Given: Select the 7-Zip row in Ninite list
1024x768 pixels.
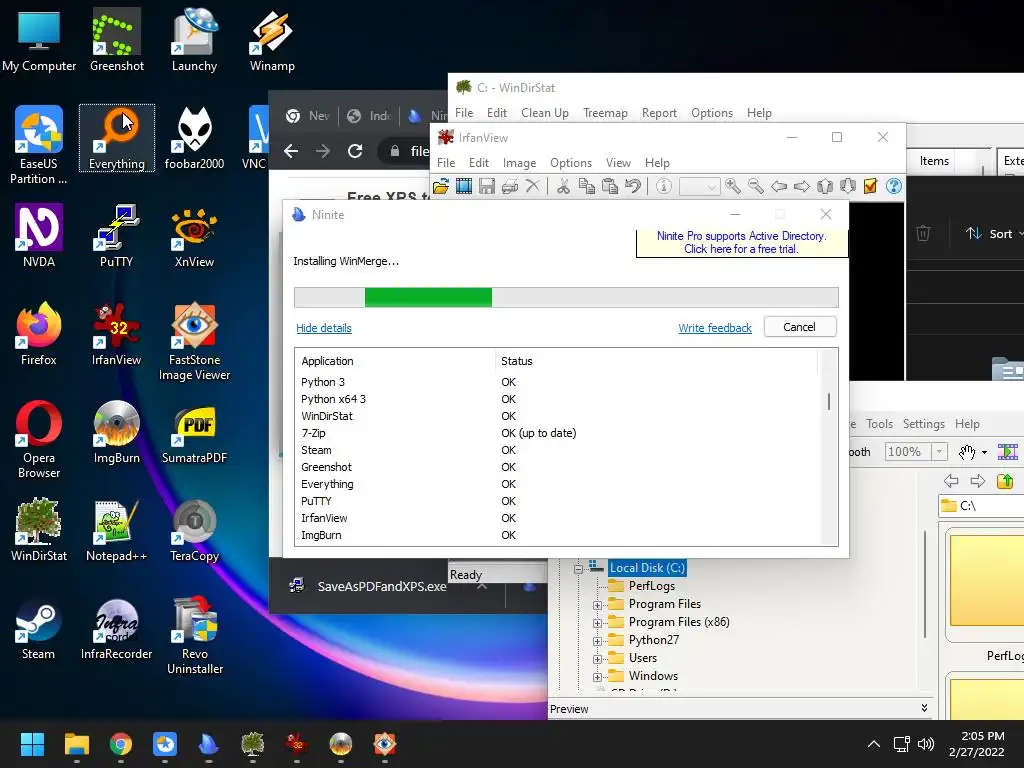Looking at the screenshot, I should (x=558, y=433).
